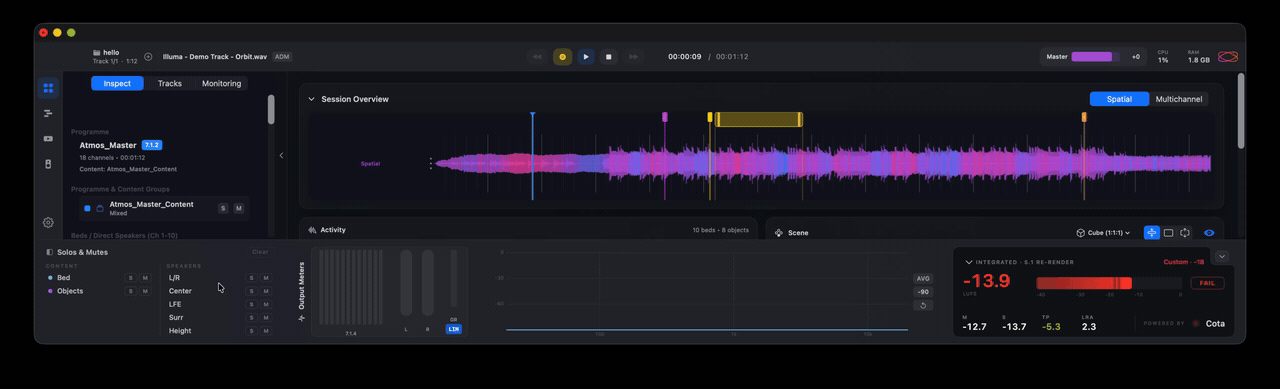Click the orange timeline marker
This screenshot has height=389, width=1280.
1084,117
